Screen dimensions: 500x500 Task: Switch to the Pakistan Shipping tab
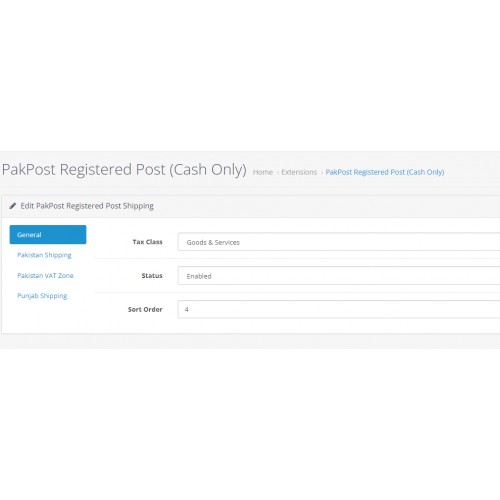(44, 255)
